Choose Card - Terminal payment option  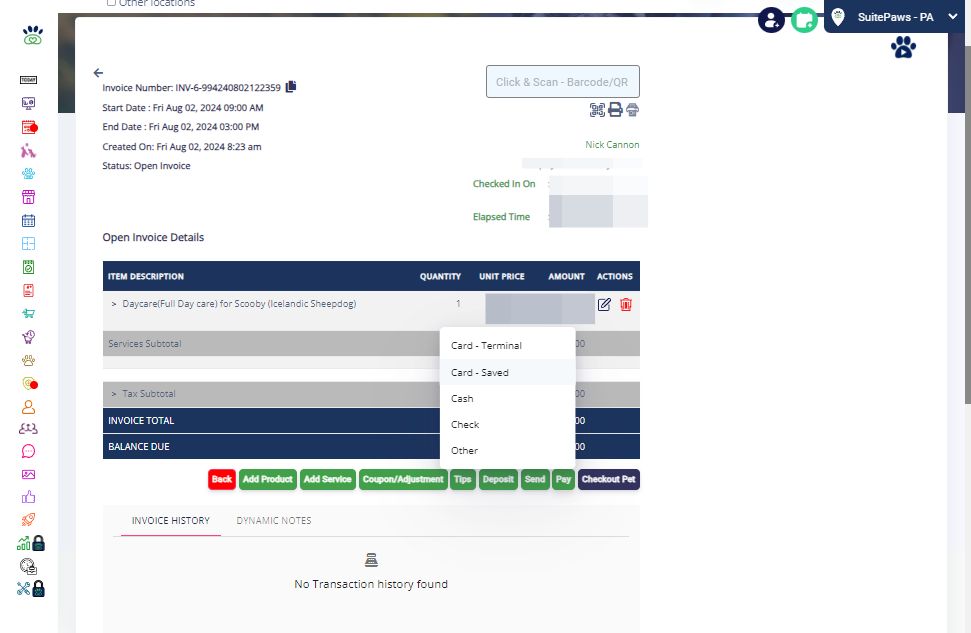(507, 346)
